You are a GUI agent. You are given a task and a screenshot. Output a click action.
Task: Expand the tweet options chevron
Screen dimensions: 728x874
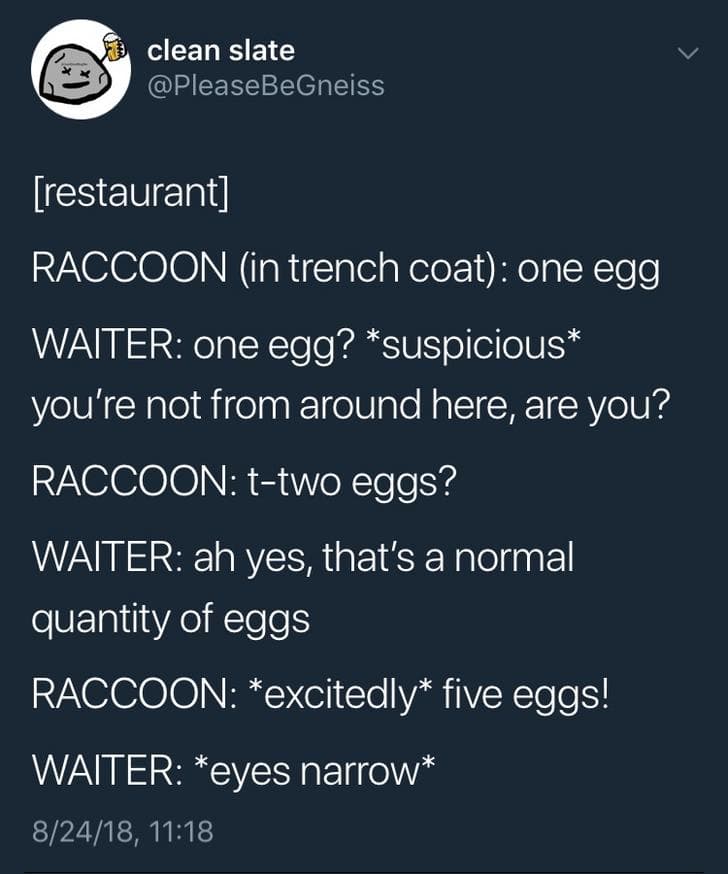point(688,53)
